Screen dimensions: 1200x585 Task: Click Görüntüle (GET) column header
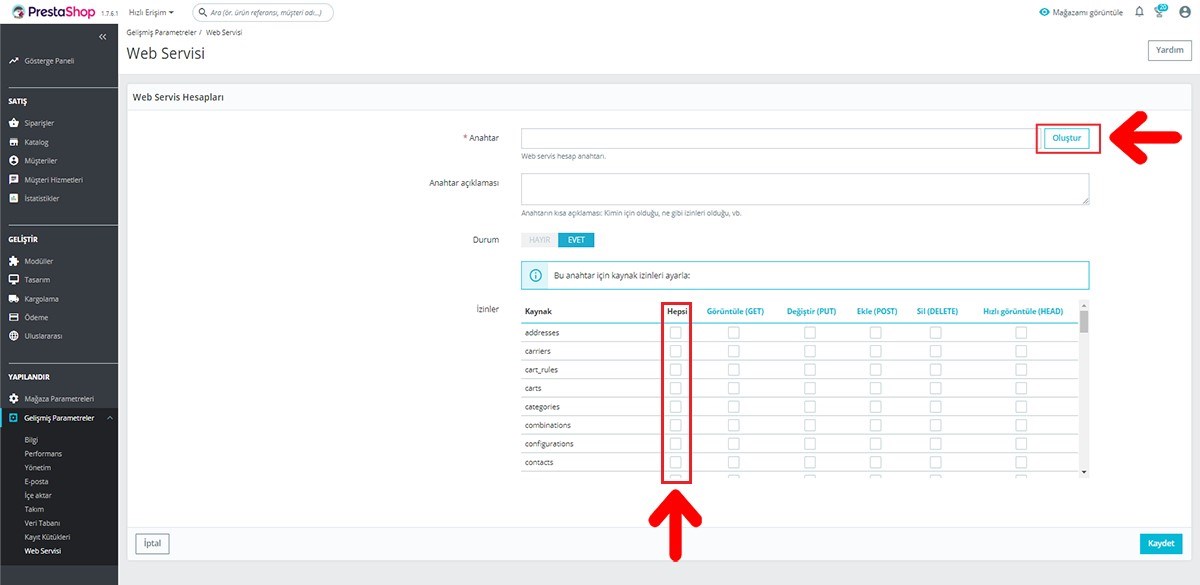tap(735, 311)
